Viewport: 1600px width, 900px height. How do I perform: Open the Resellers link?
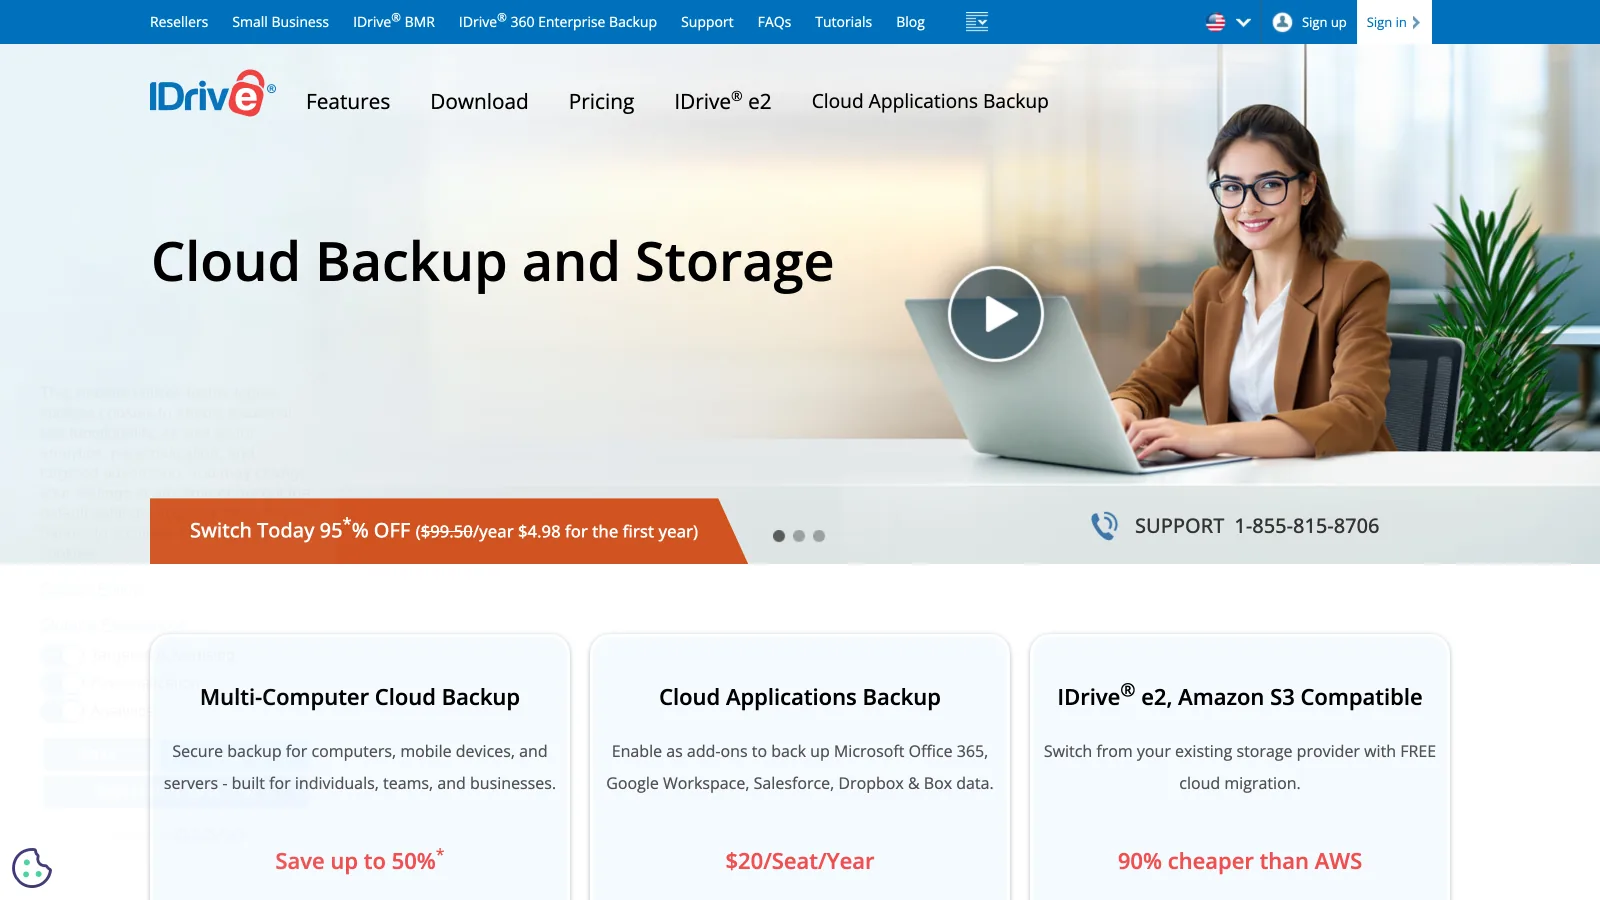click(x=179, y=22)
